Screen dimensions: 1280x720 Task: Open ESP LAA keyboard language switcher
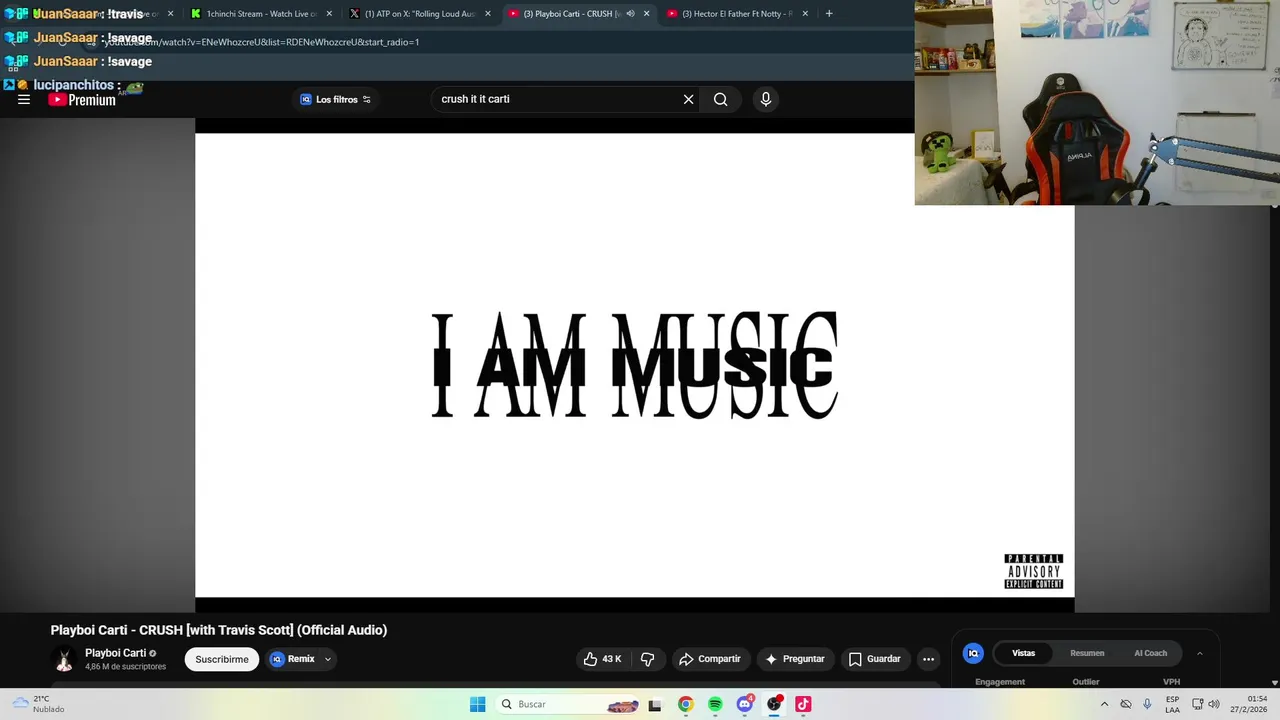tap(1172, 704)
